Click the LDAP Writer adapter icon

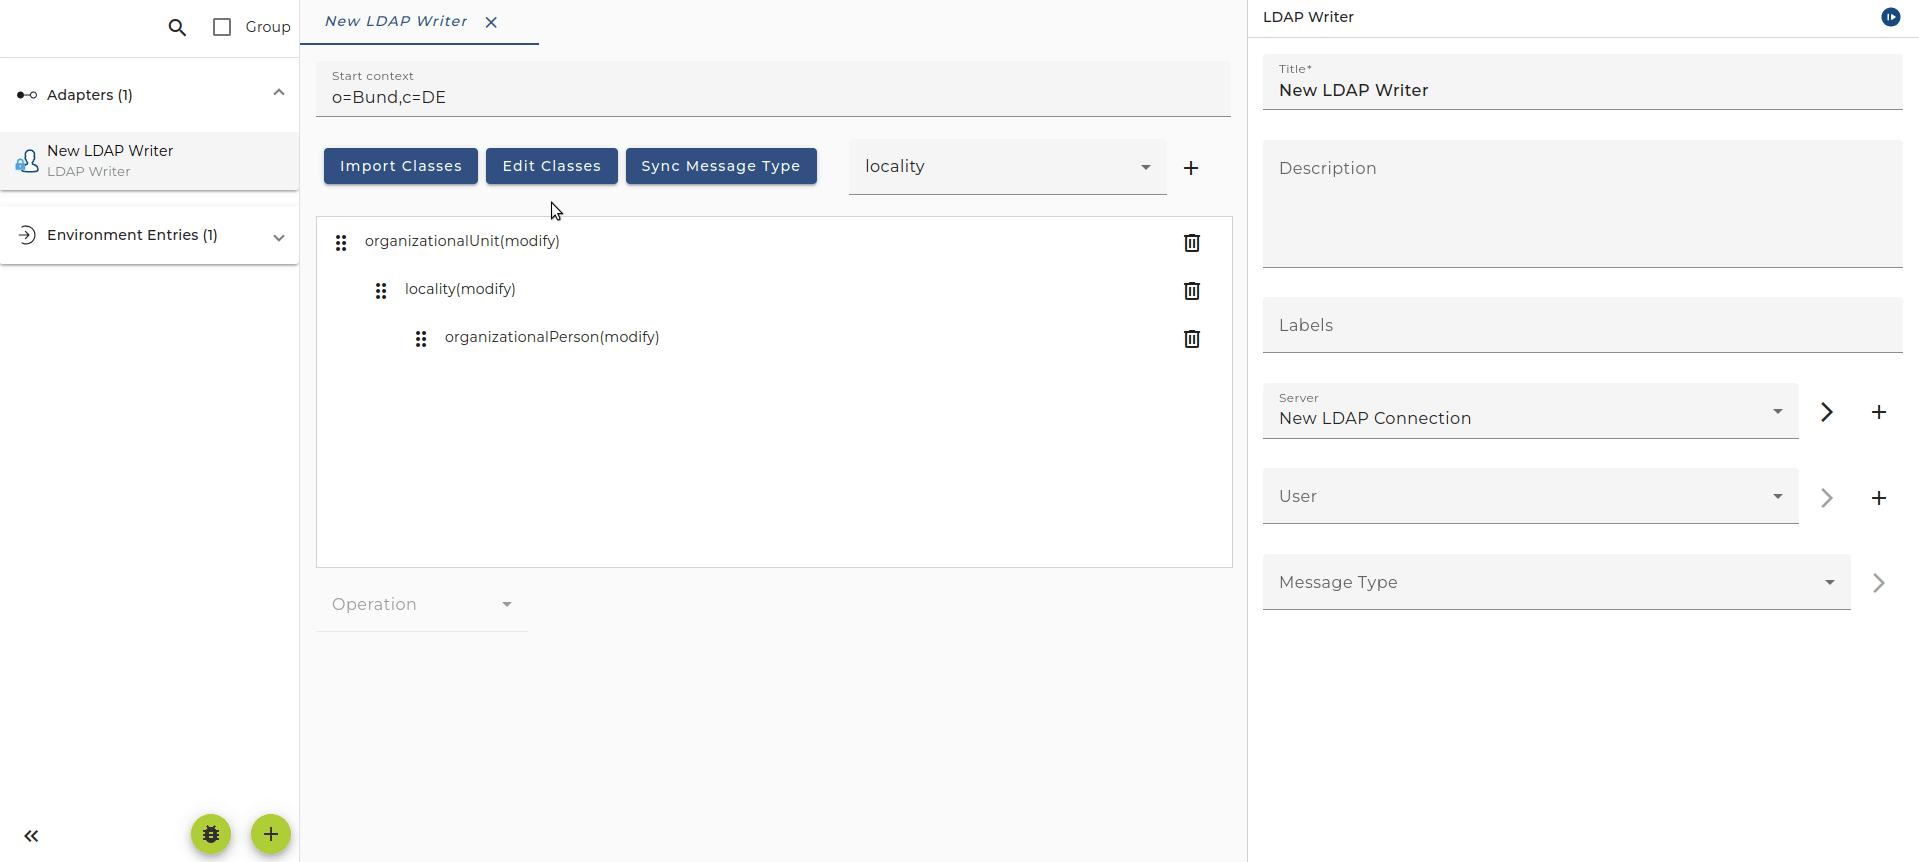[x=27, y=161]
